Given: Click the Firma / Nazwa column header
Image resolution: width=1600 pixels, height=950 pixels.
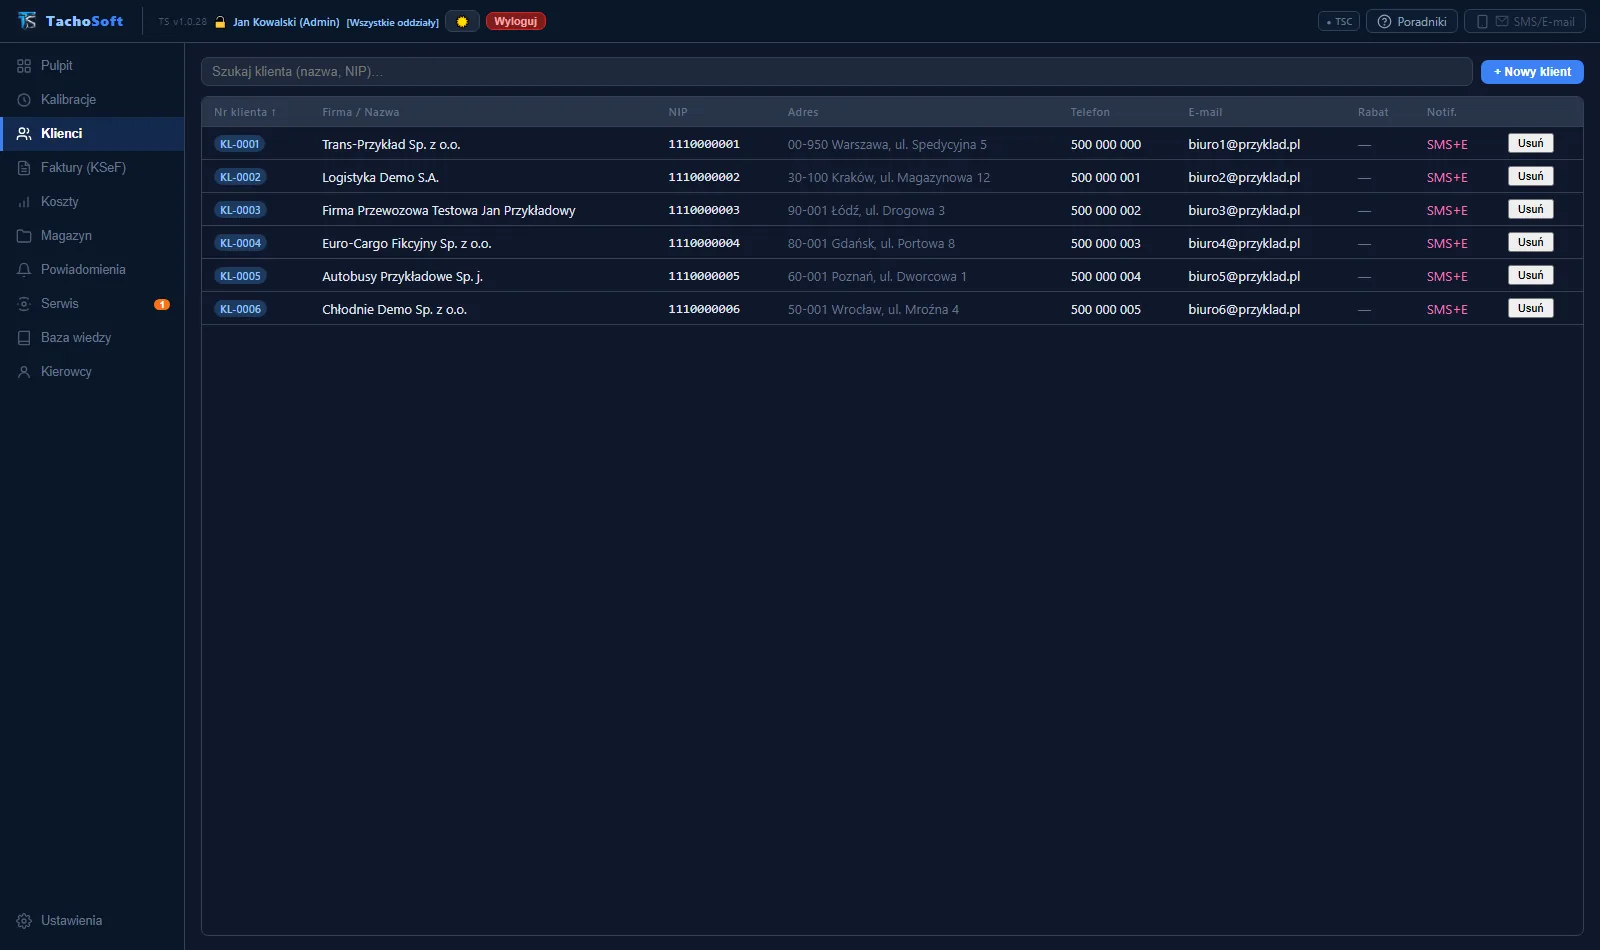Looking at the screenshot, I should (x=360, y=112).
